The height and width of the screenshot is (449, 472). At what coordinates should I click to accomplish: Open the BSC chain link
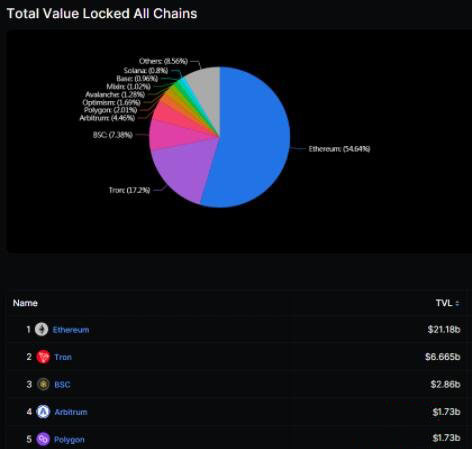(62, 385)
